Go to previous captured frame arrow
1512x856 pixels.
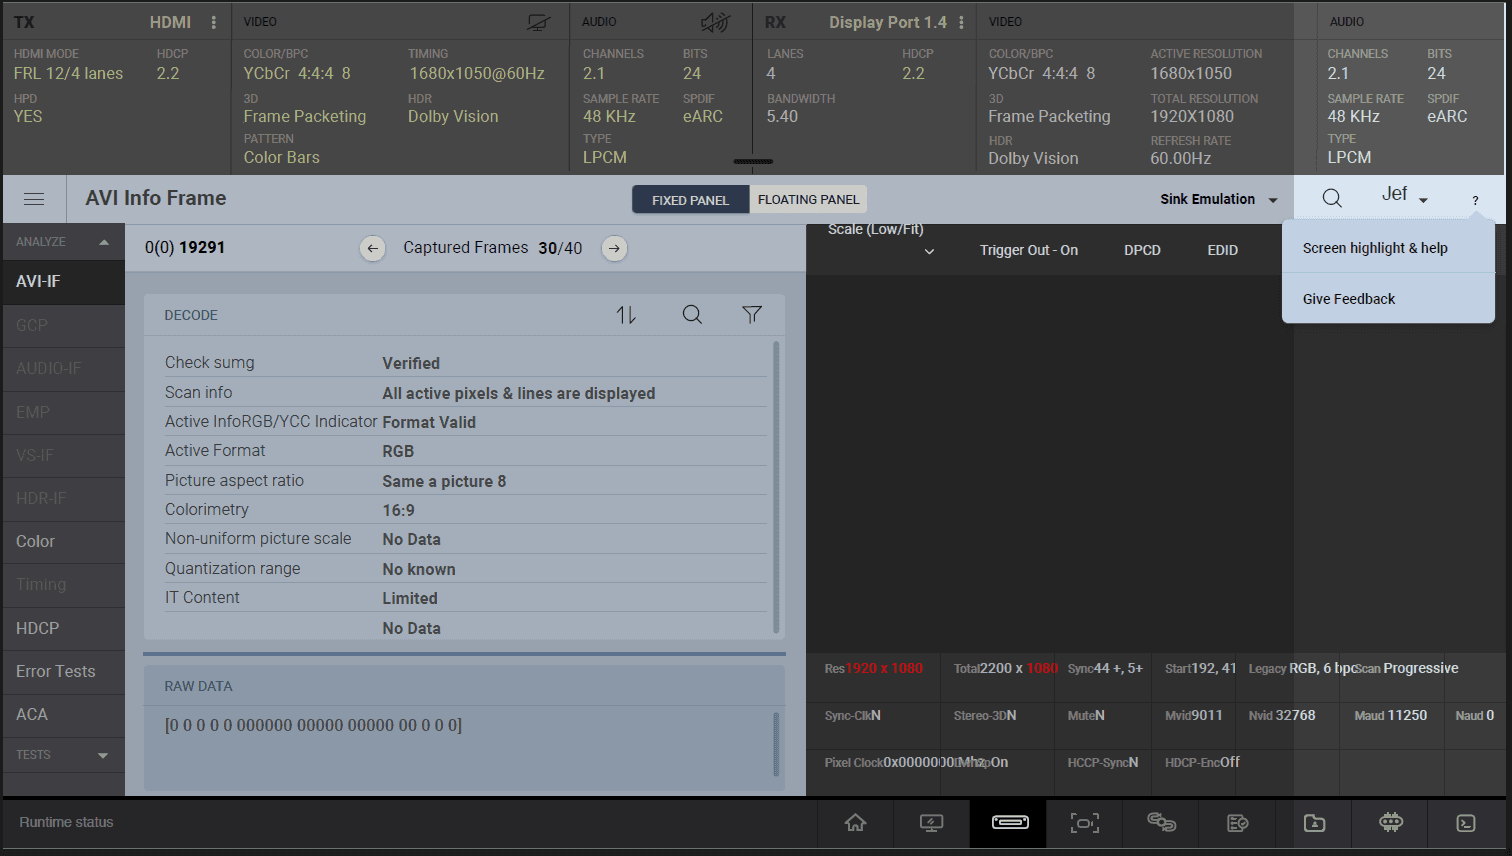point(372,248)
